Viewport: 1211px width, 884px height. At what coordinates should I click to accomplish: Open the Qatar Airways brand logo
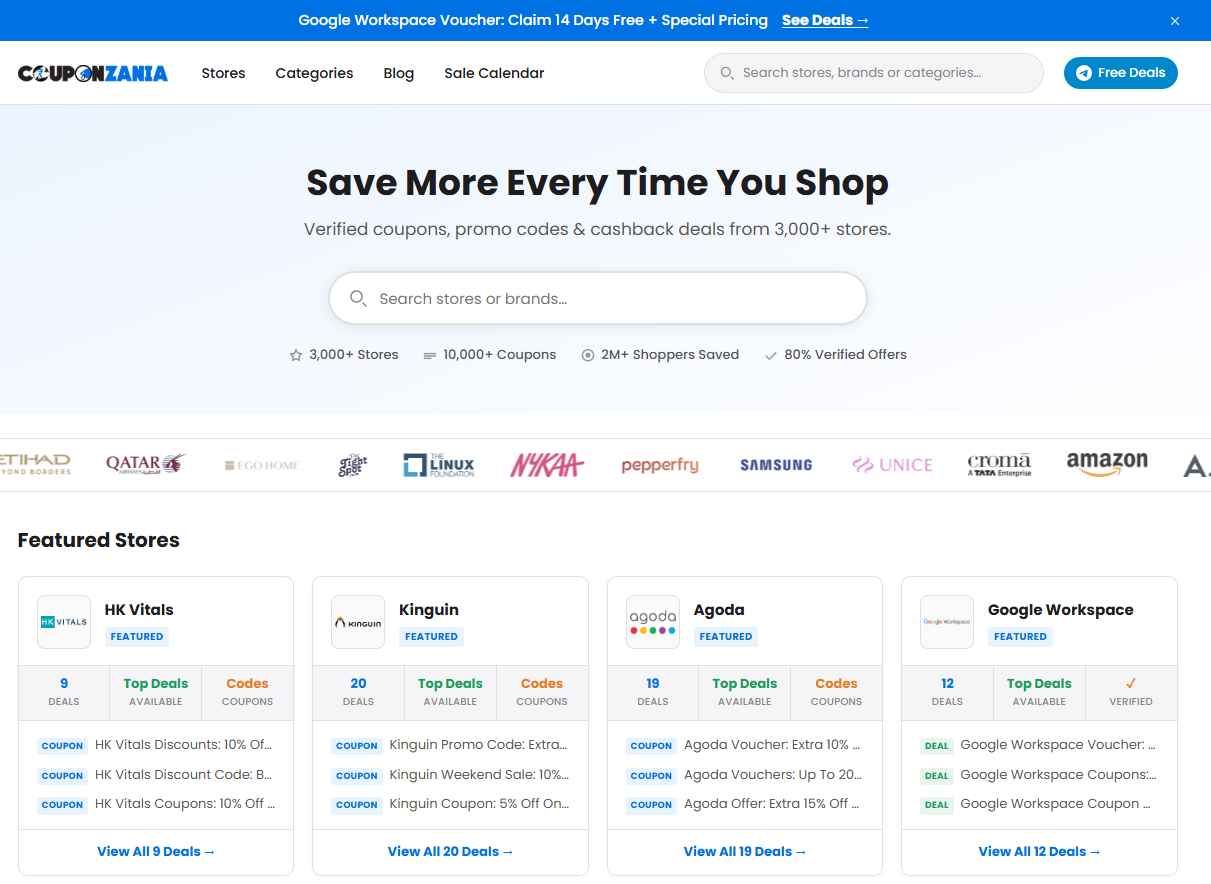tap(146, 464)
